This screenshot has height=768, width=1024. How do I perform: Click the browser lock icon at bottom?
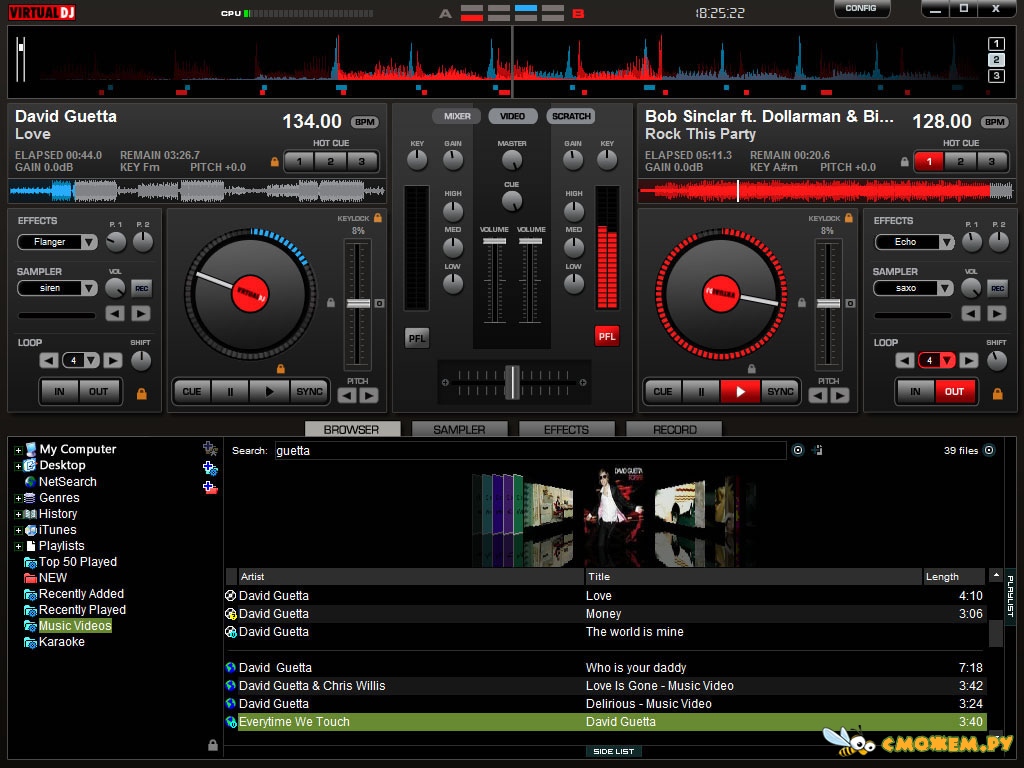click(213, 744)
